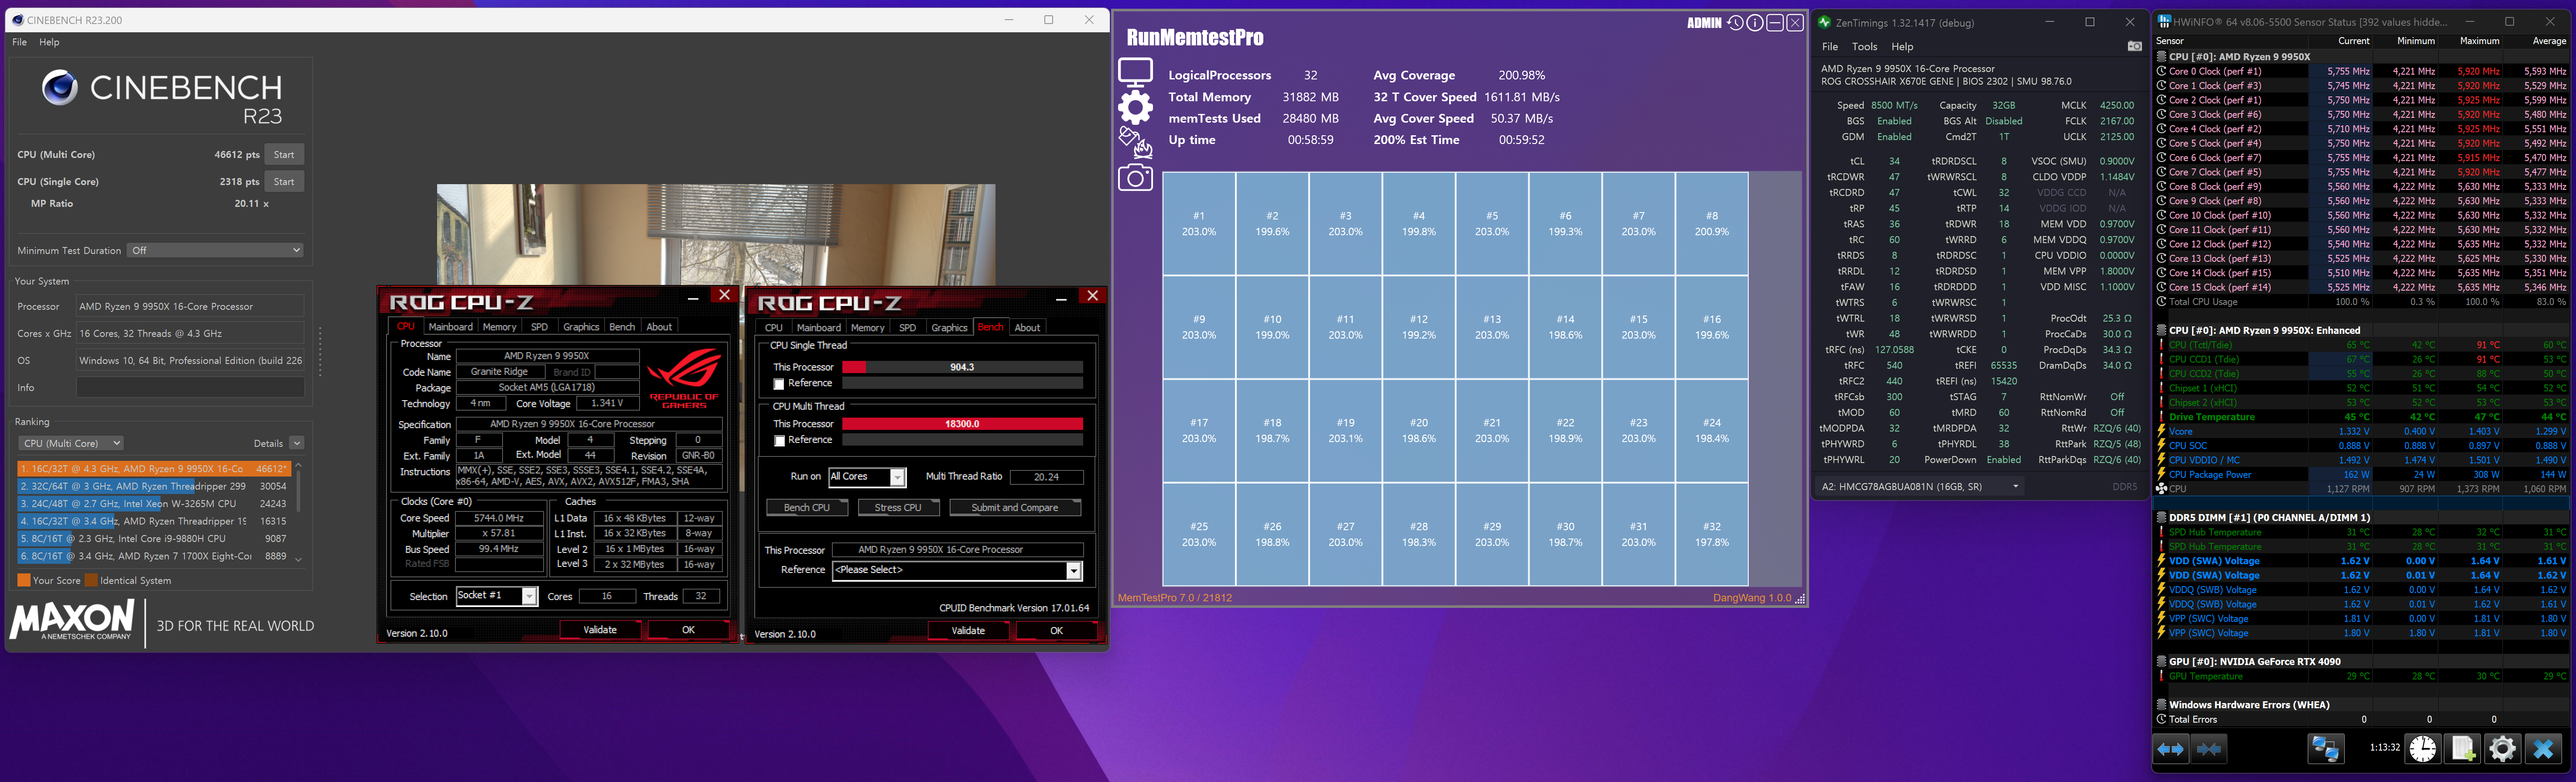Click HWiNFO network monitors icon
This screenshot has width=2576, height=782.
tap(2325, 748)
